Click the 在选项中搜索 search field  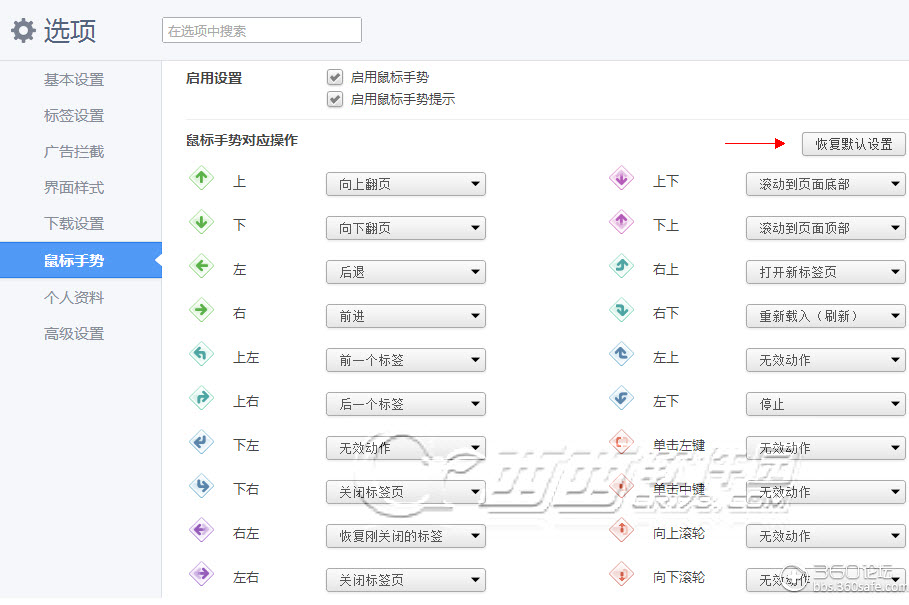(262, 30)
